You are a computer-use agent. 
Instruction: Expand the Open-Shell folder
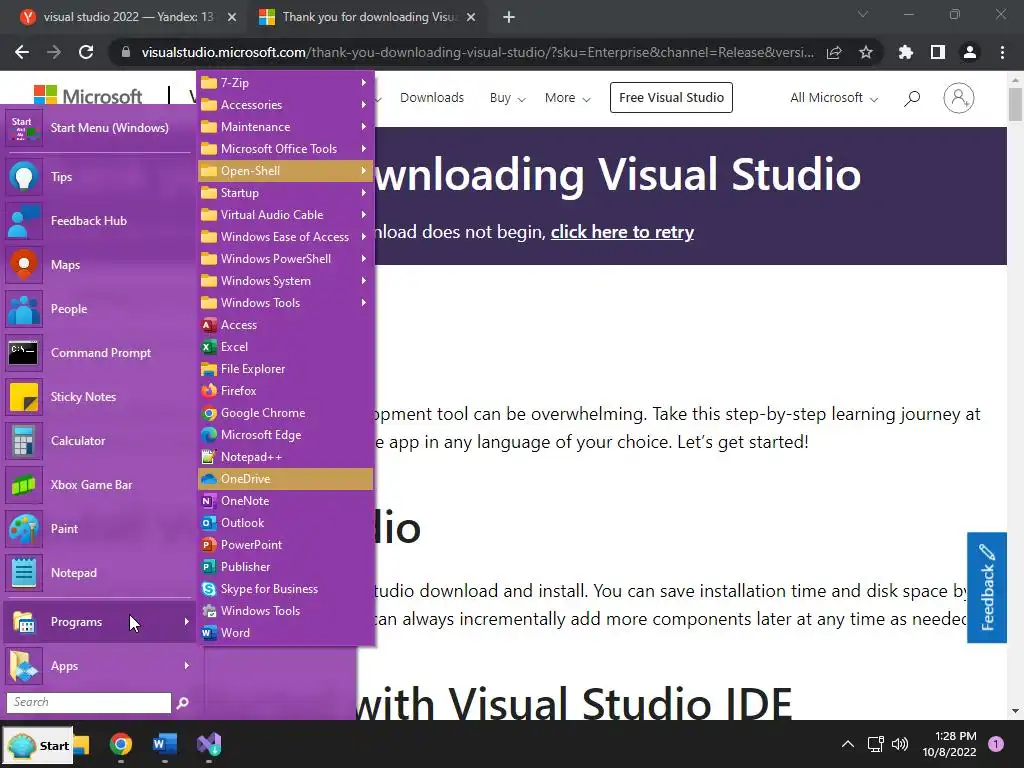(x=285, y=170)
